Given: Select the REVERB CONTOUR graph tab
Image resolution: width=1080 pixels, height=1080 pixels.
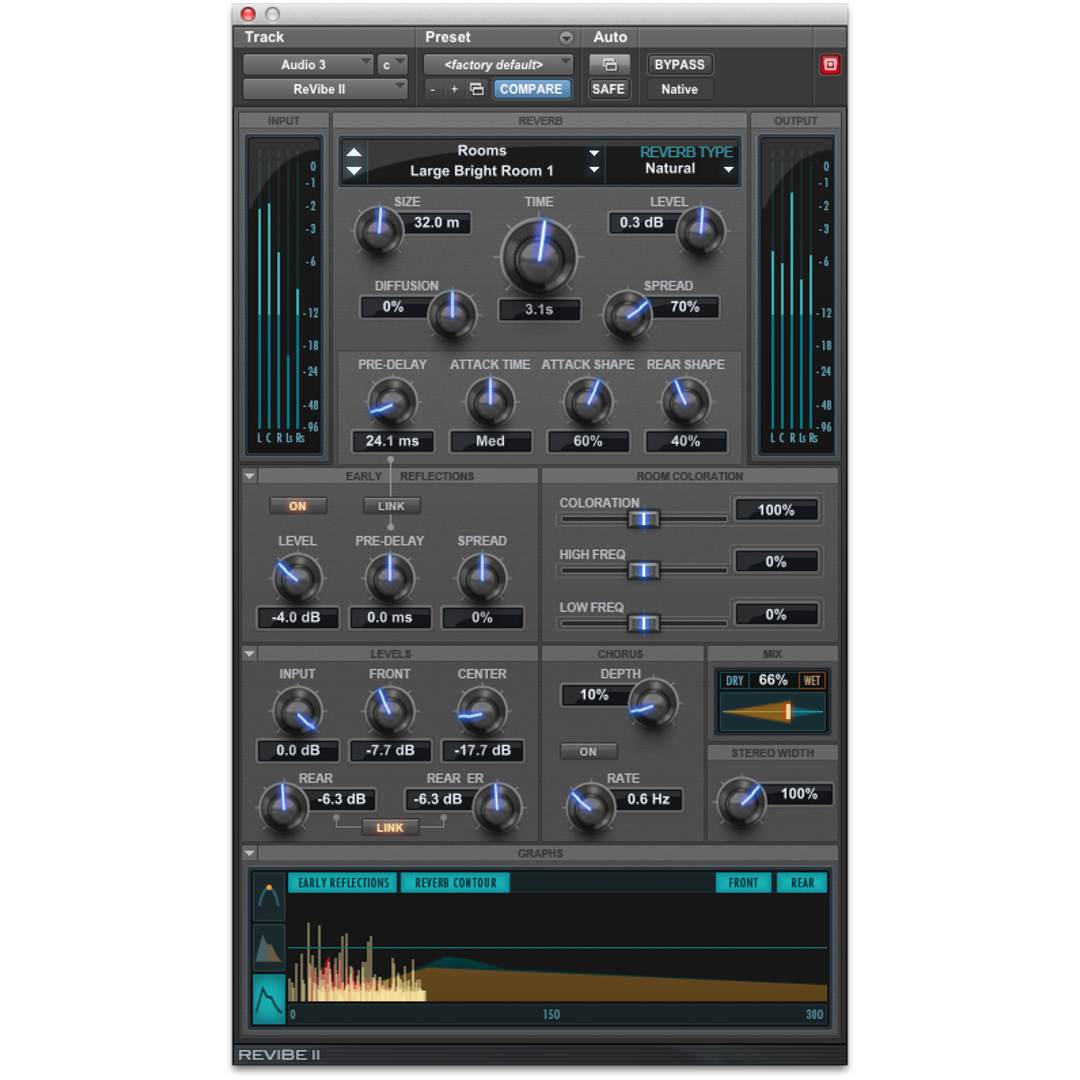Looking at the screenshot, I should coord(455,882).
